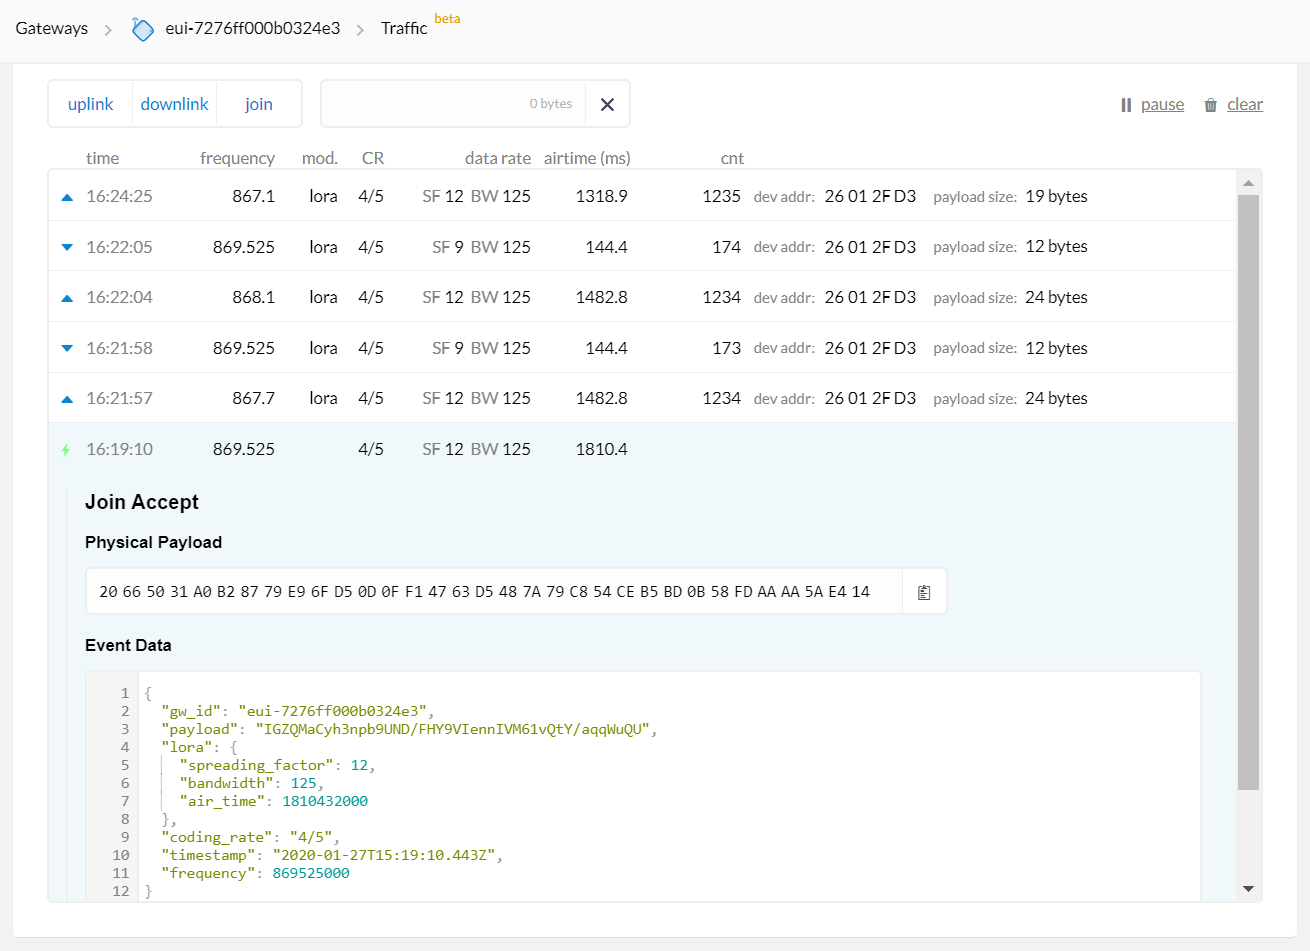Click the downlink arrow icon at 16:22:05
Screen dimensions: 1310x951
coord(67,247)
